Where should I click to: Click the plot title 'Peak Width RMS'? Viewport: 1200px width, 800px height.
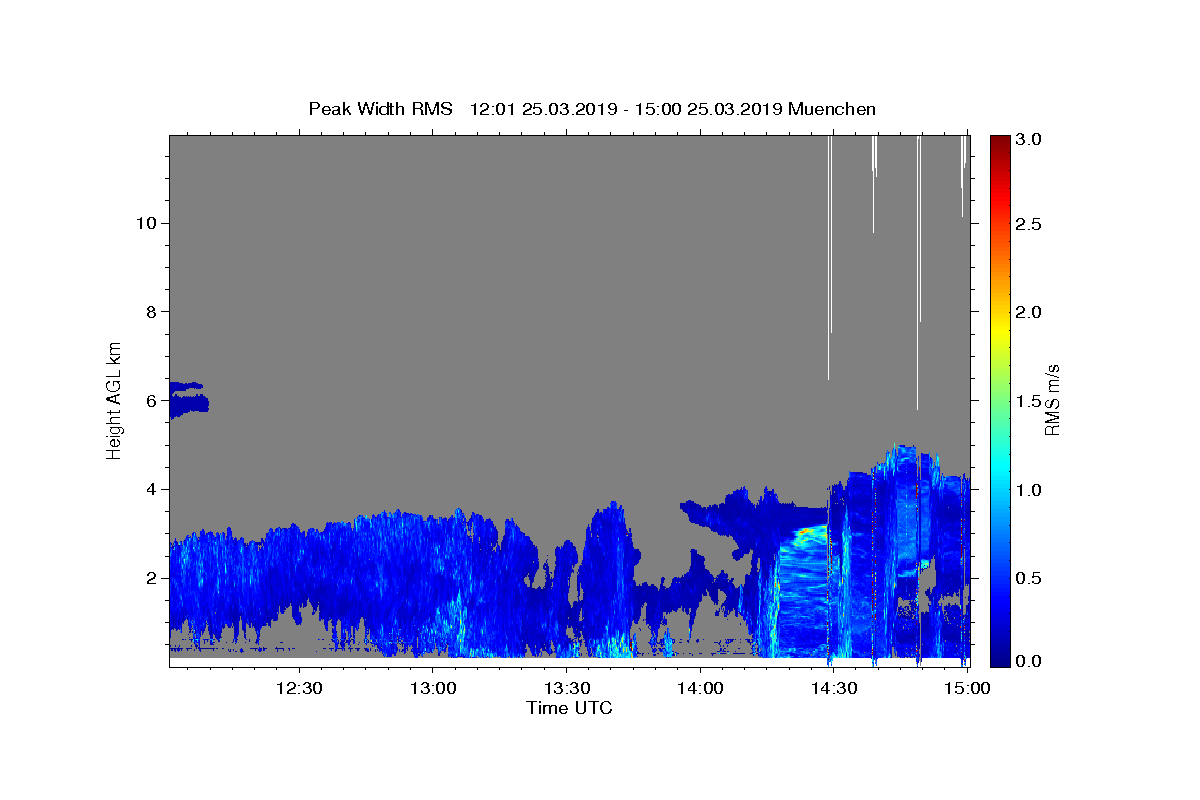(x=381, y=109)
